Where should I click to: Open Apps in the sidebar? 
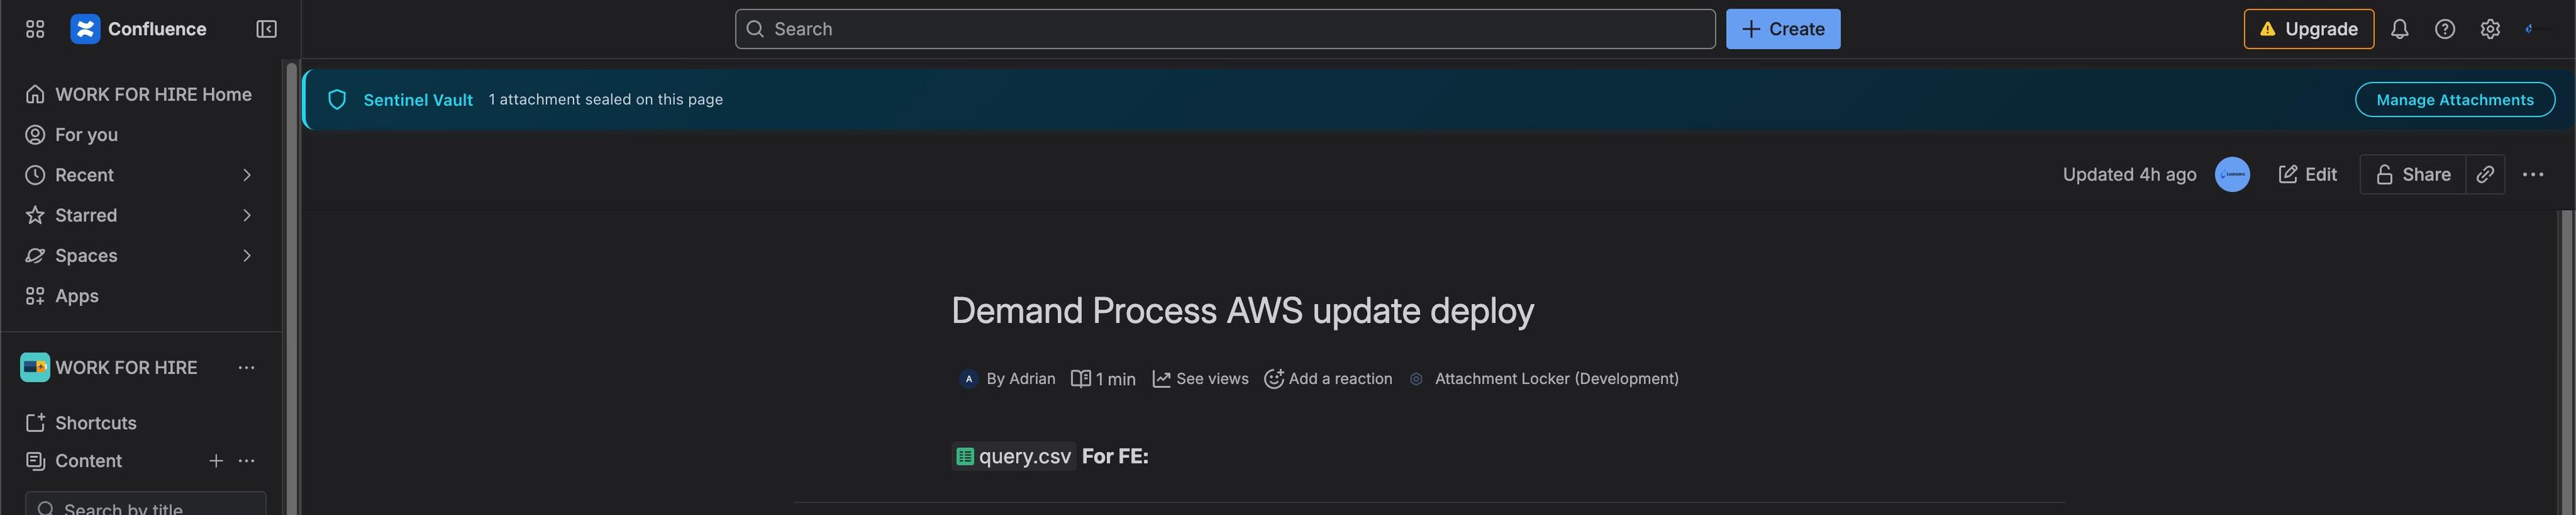coord(76,296)
